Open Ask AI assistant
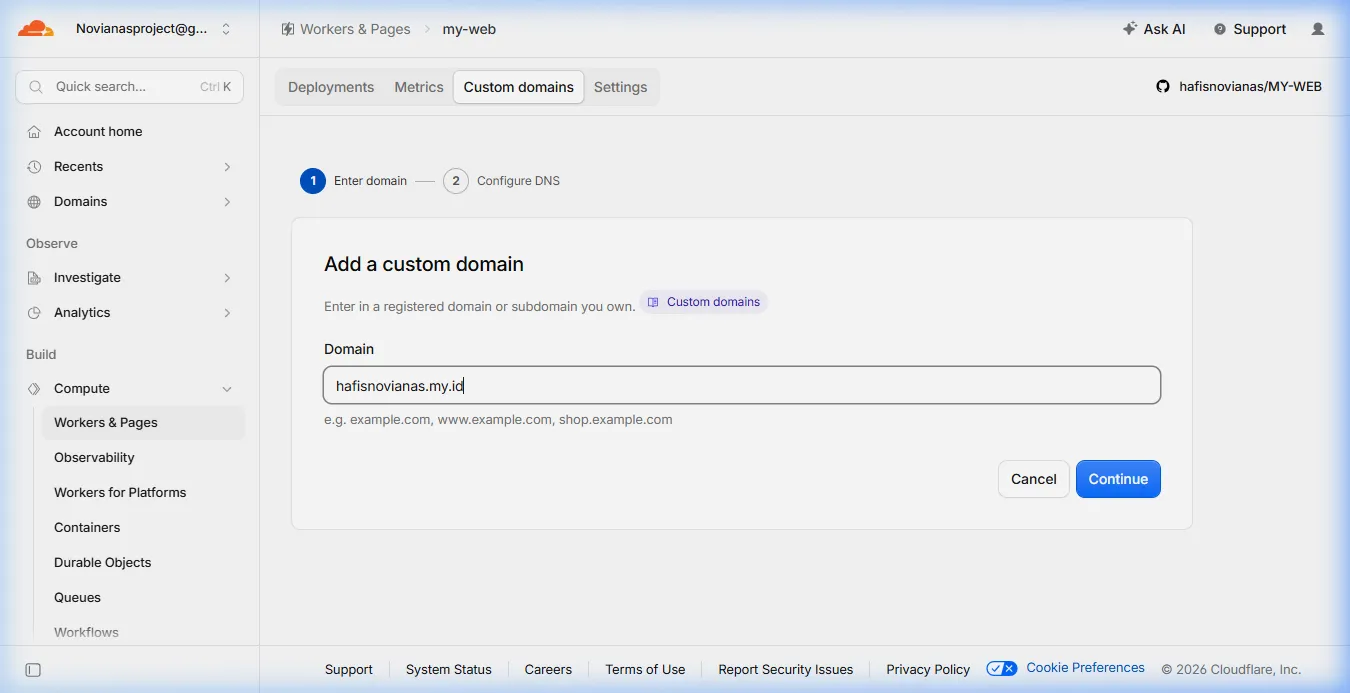The height and width of the screenshot is (693, 1350). [x=1154, y=29]
